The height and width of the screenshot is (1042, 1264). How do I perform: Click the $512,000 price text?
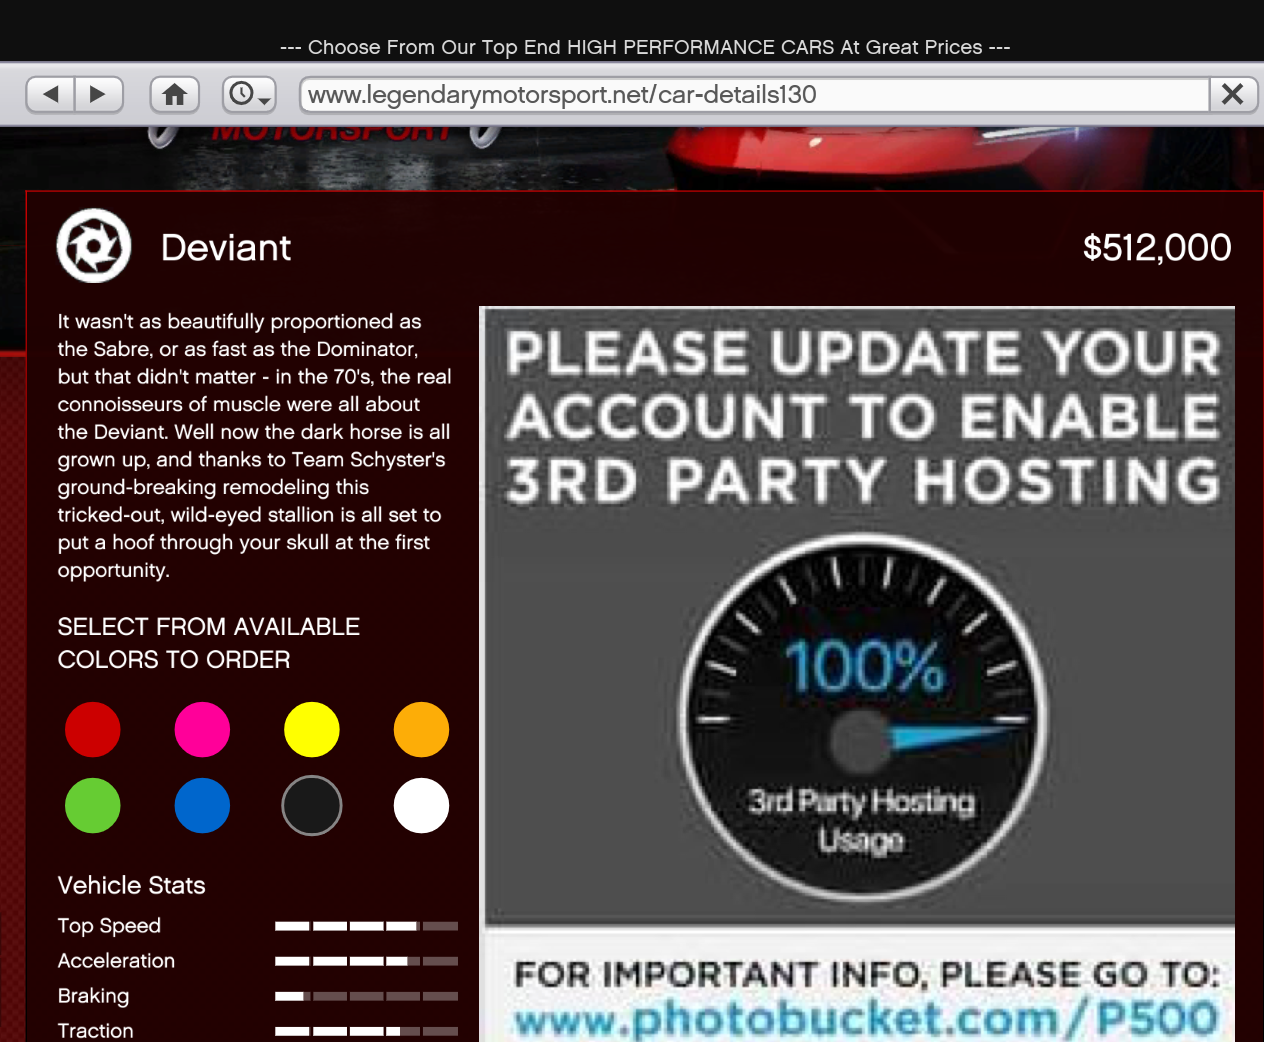tap(1157, 248)
